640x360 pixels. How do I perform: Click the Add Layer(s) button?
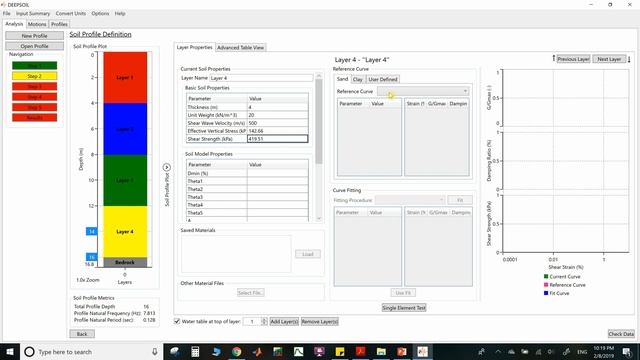click(x=284, y=322)
